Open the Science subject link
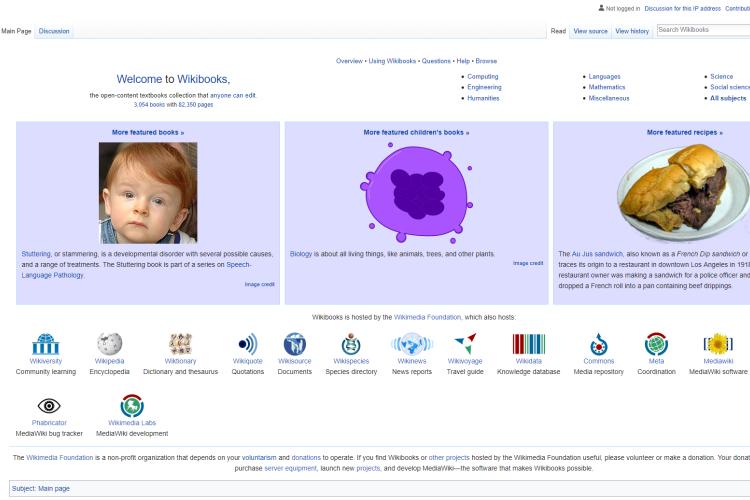 pyautogui.click(x=721, y=77)
